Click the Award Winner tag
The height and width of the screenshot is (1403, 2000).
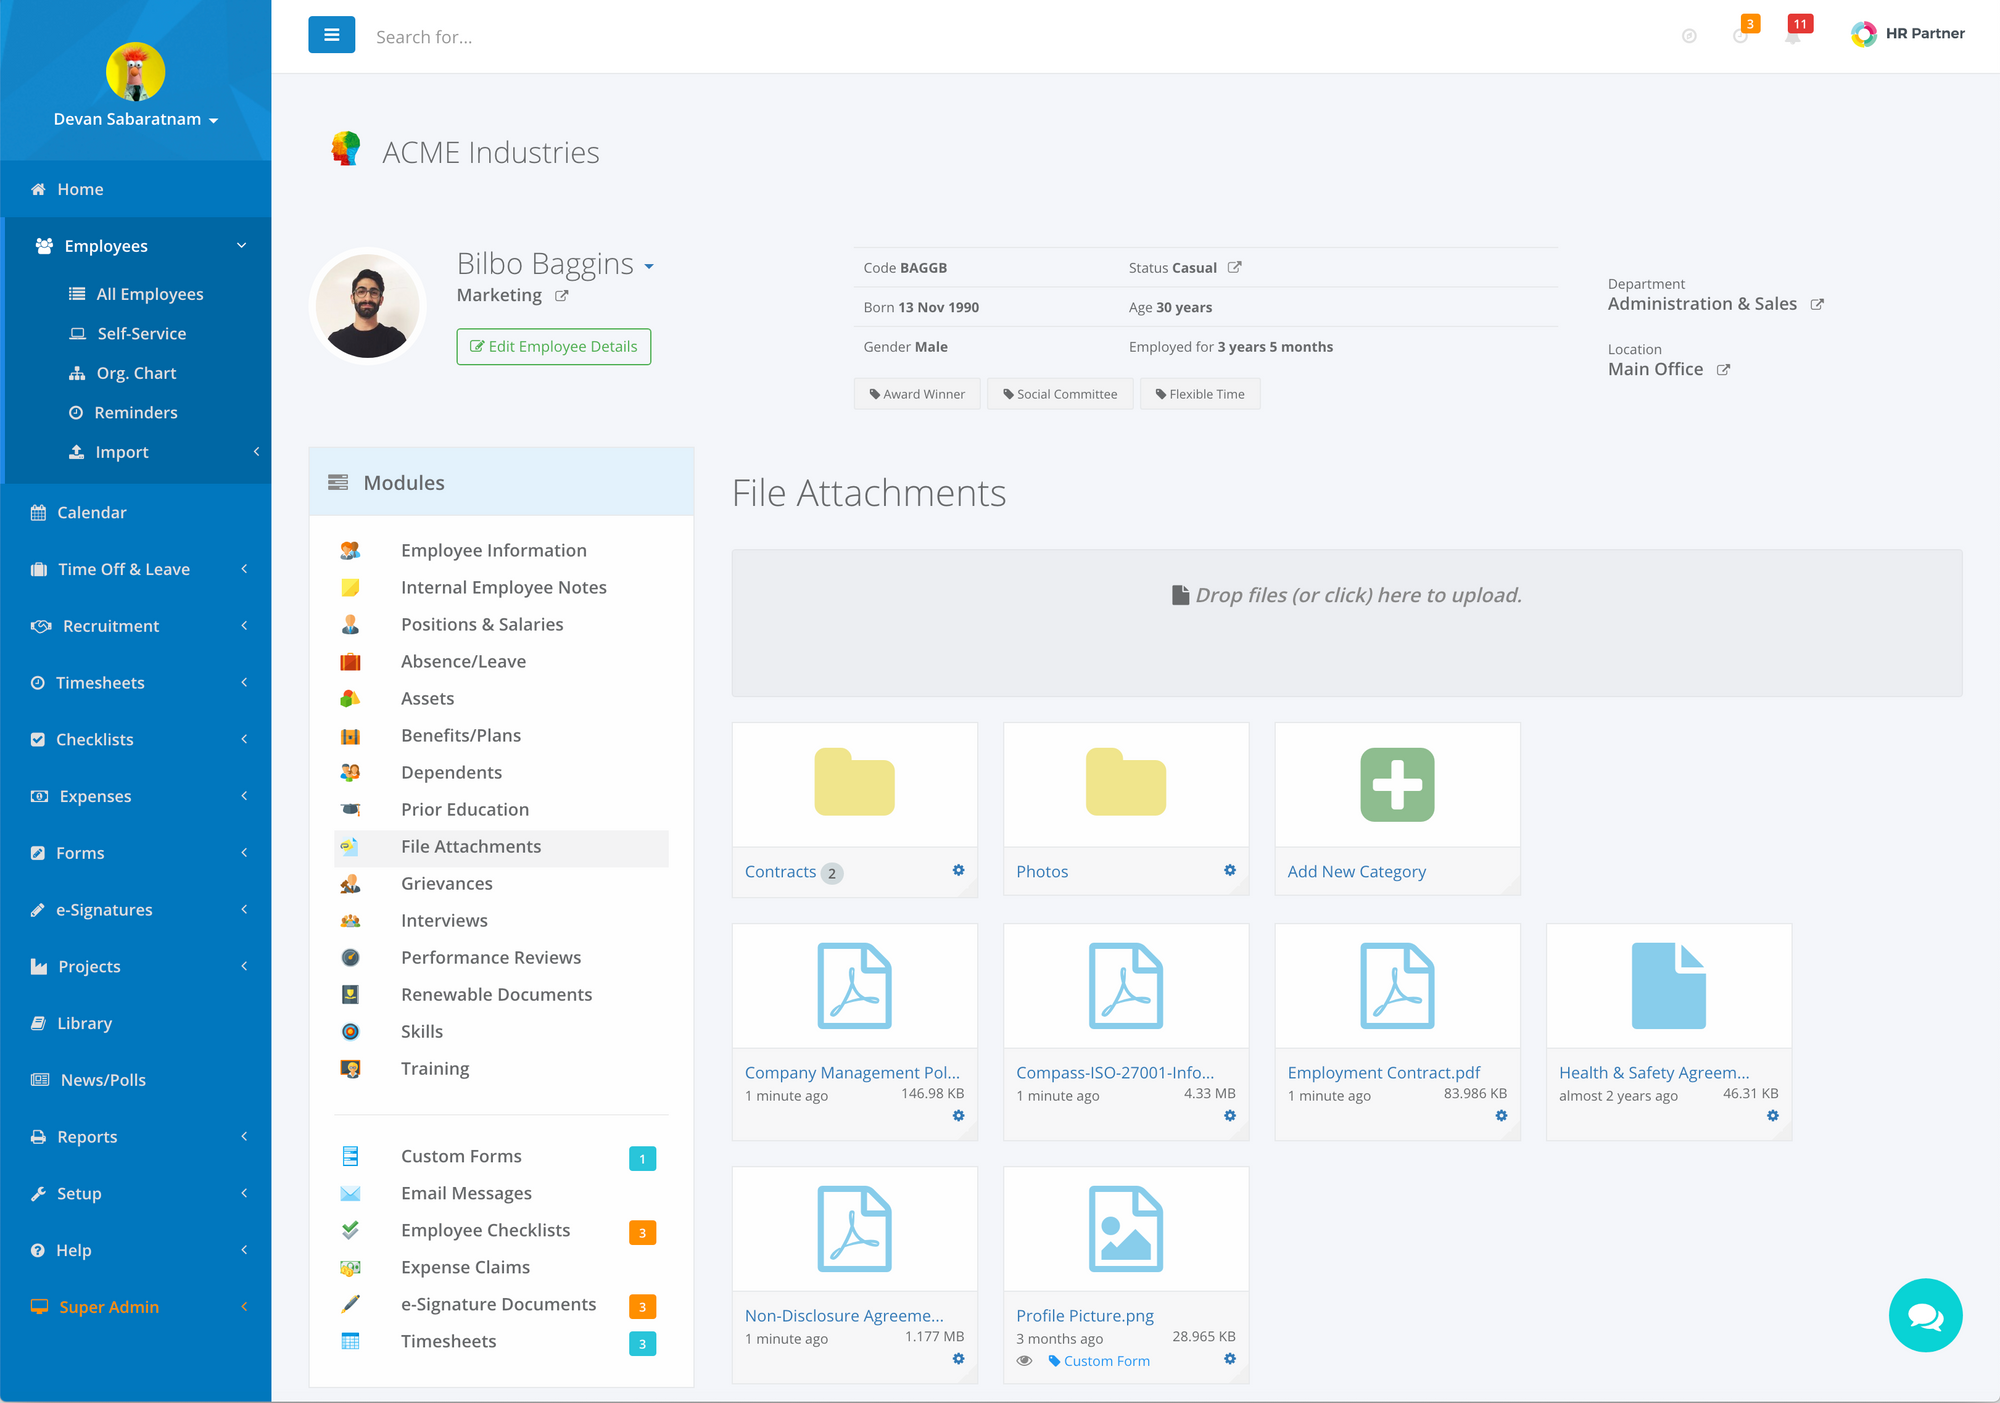[x=917, y=394]
